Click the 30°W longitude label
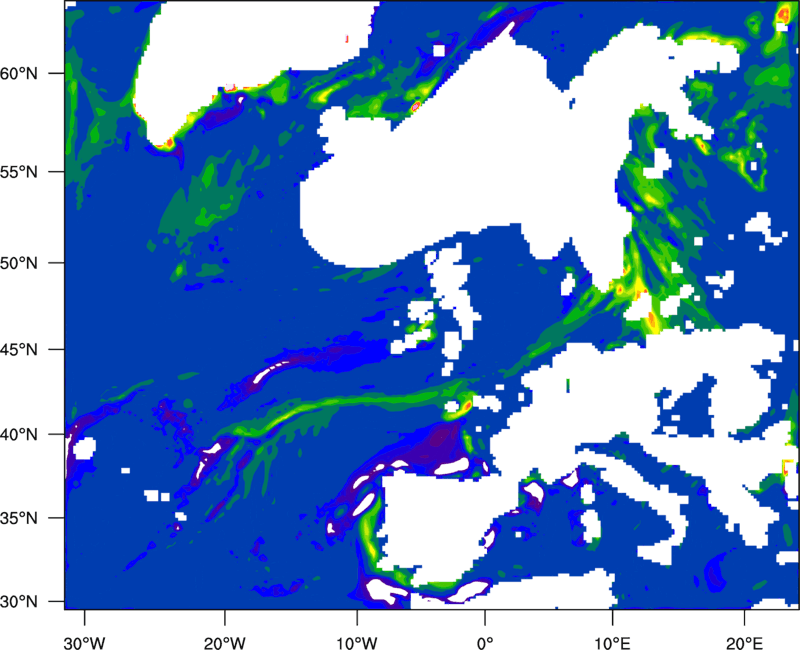Screen dimensions: 800x650 point(84,643)
